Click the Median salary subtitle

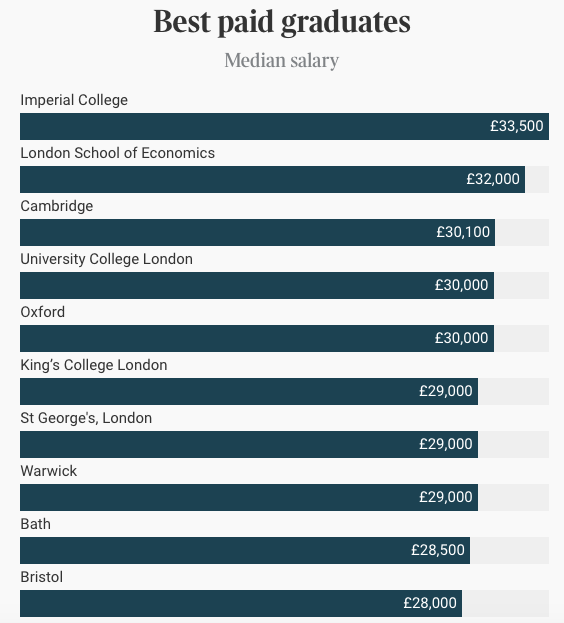(x=282, y=60)
